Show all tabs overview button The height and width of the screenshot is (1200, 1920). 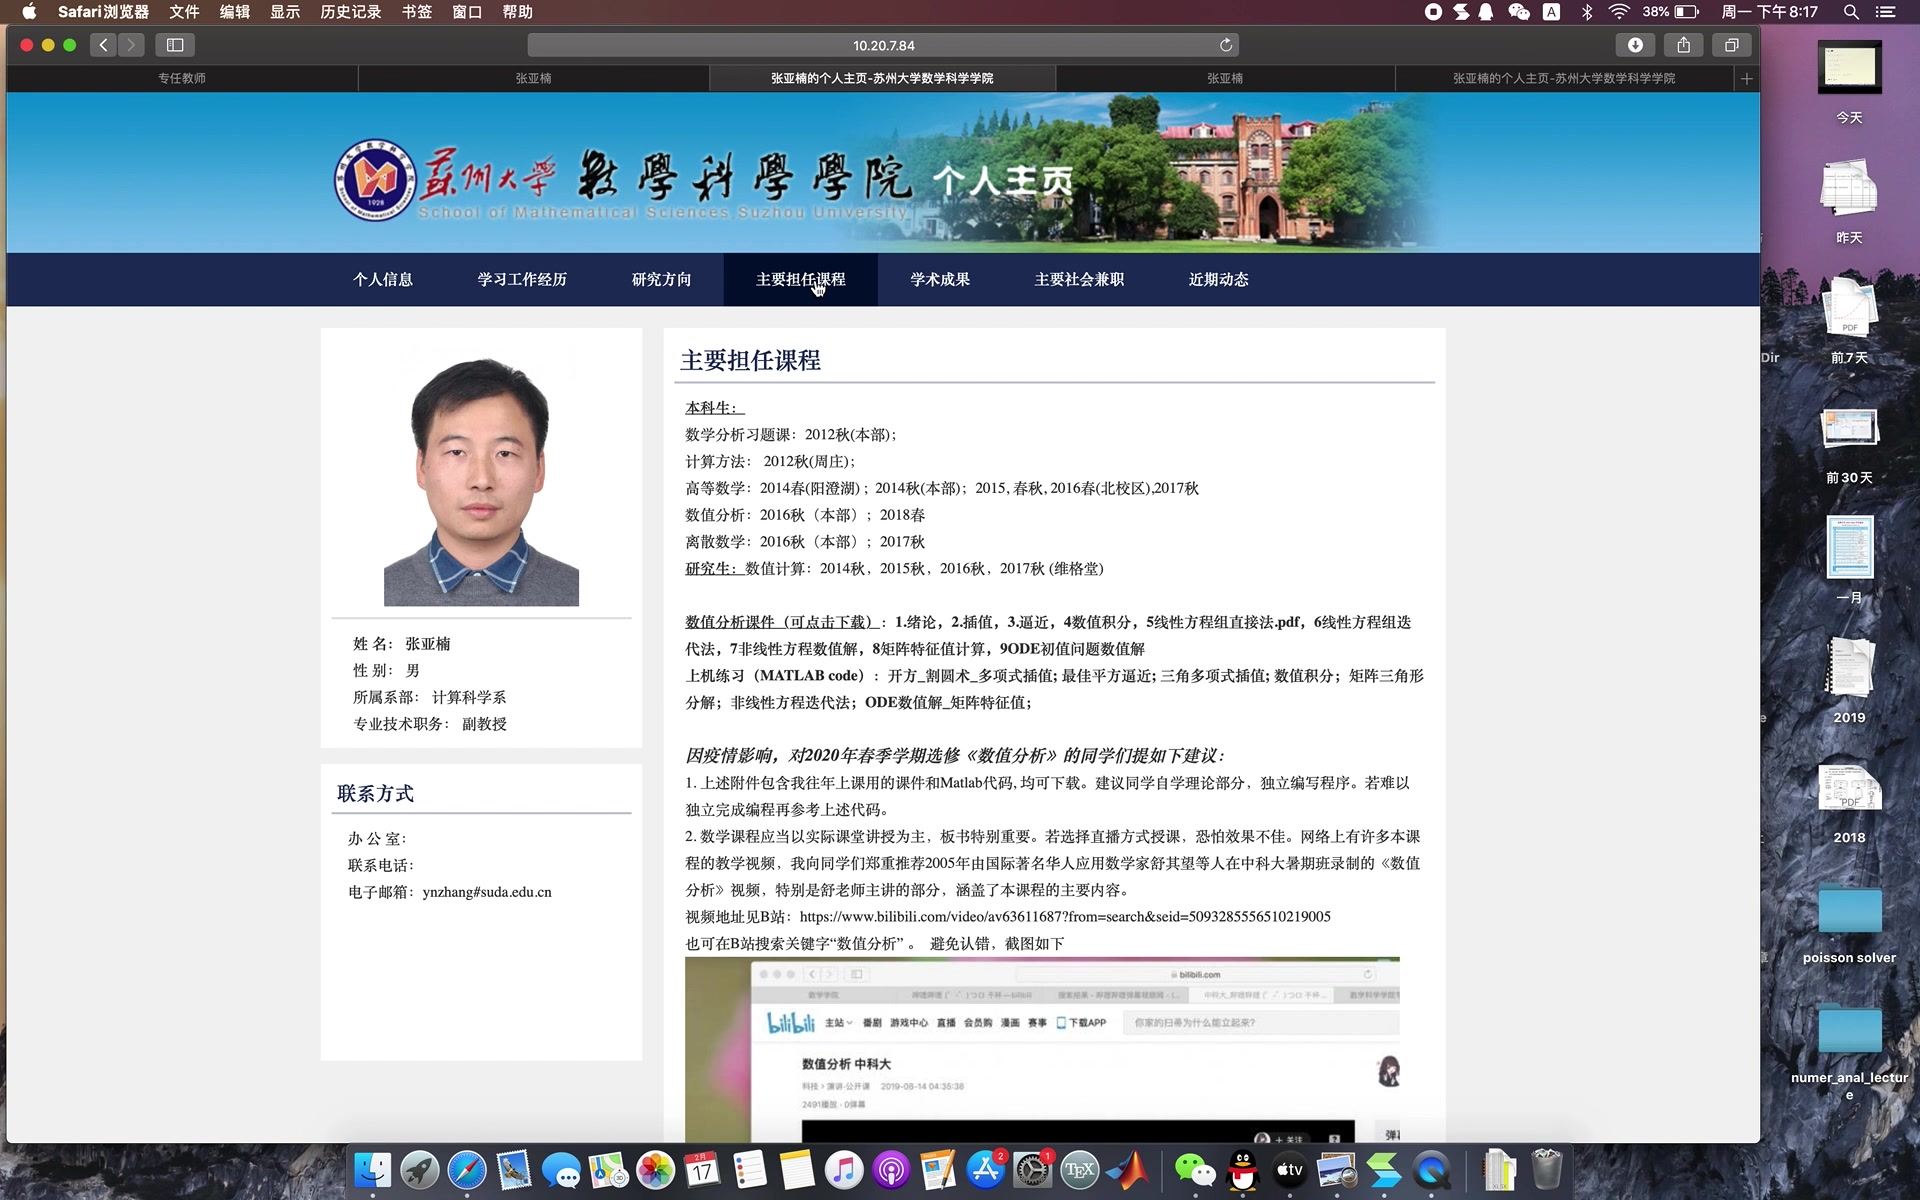tap(1732, 45)
